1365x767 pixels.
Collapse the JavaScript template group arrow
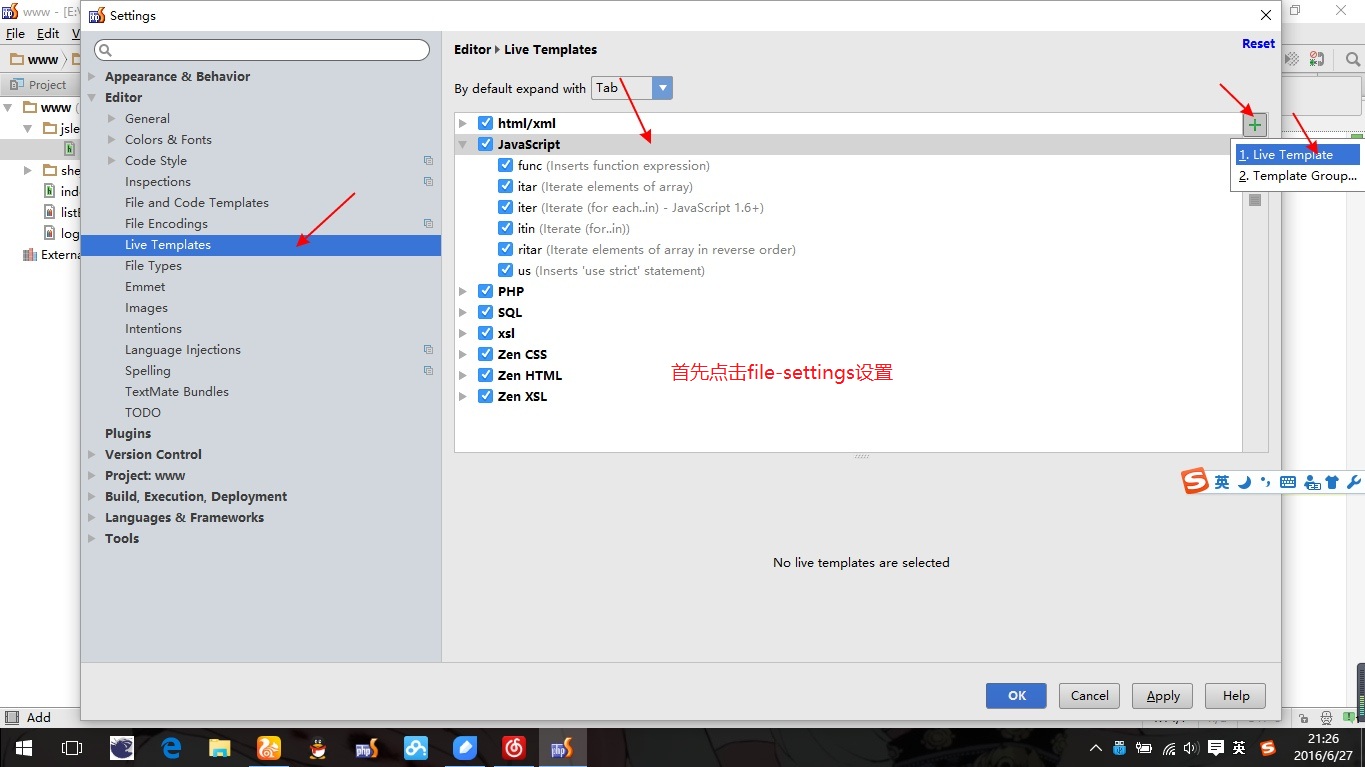click(x=463, y=144)
